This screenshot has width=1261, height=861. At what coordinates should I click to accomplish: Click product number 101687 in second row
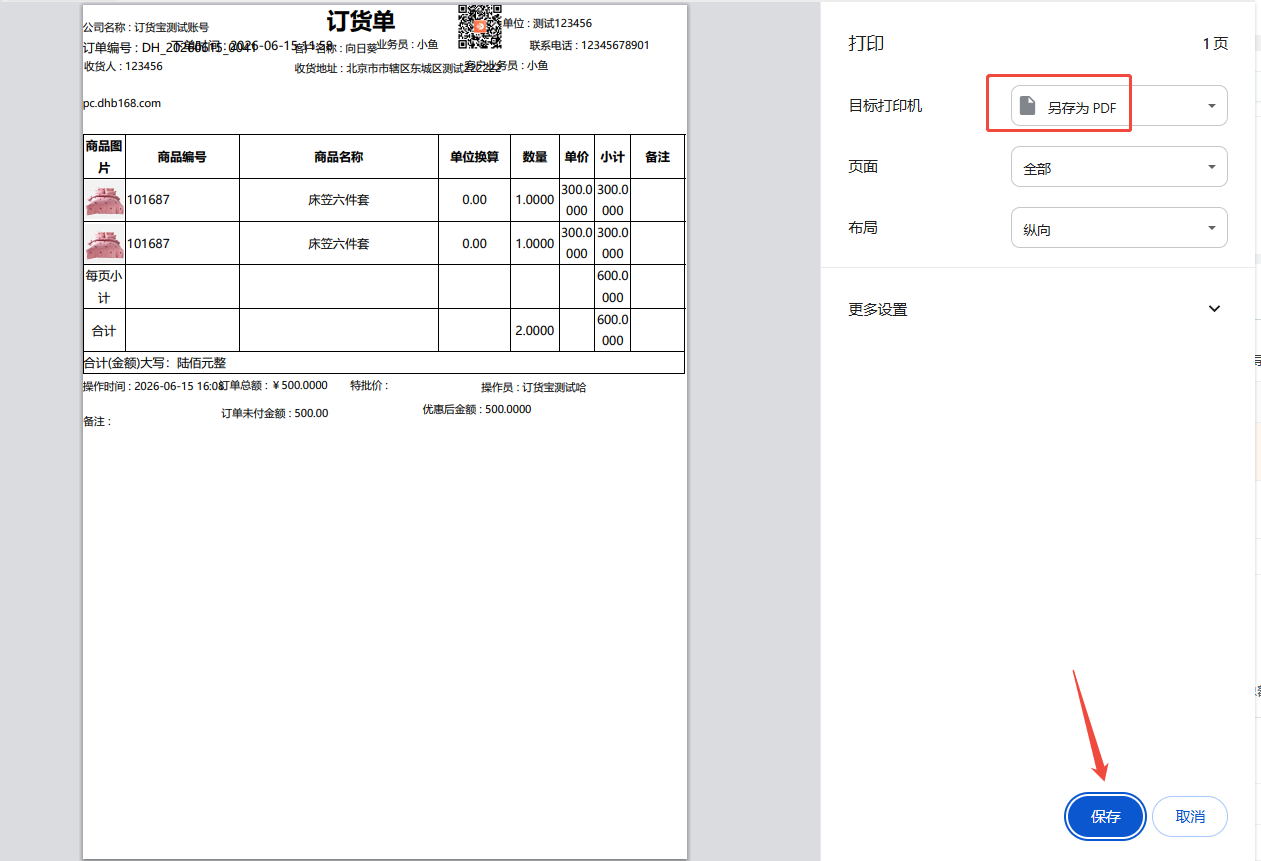(x=148, y=243)
